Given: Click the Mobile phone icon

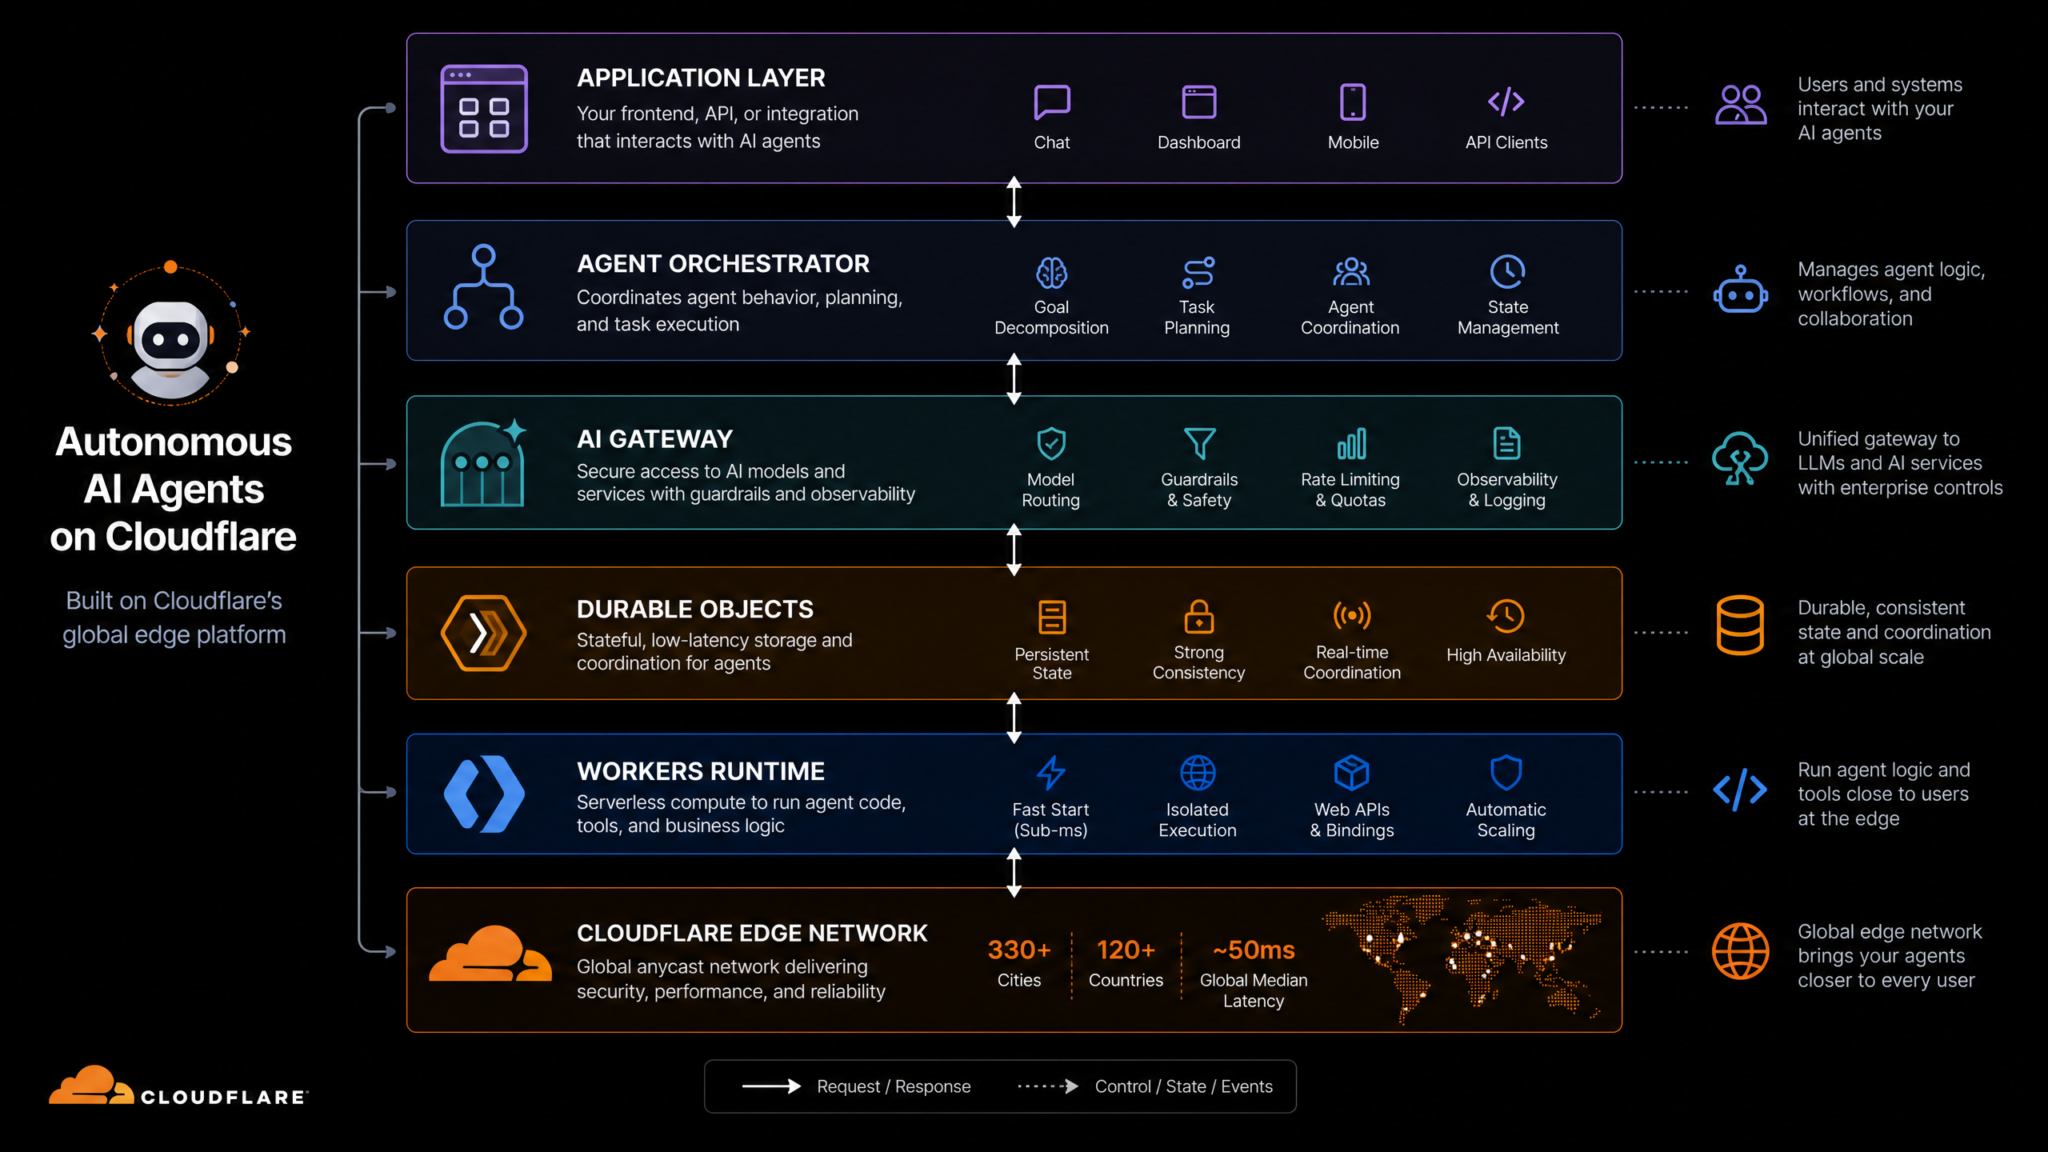Looking at the screenshot, I should tap(1352, 102).
